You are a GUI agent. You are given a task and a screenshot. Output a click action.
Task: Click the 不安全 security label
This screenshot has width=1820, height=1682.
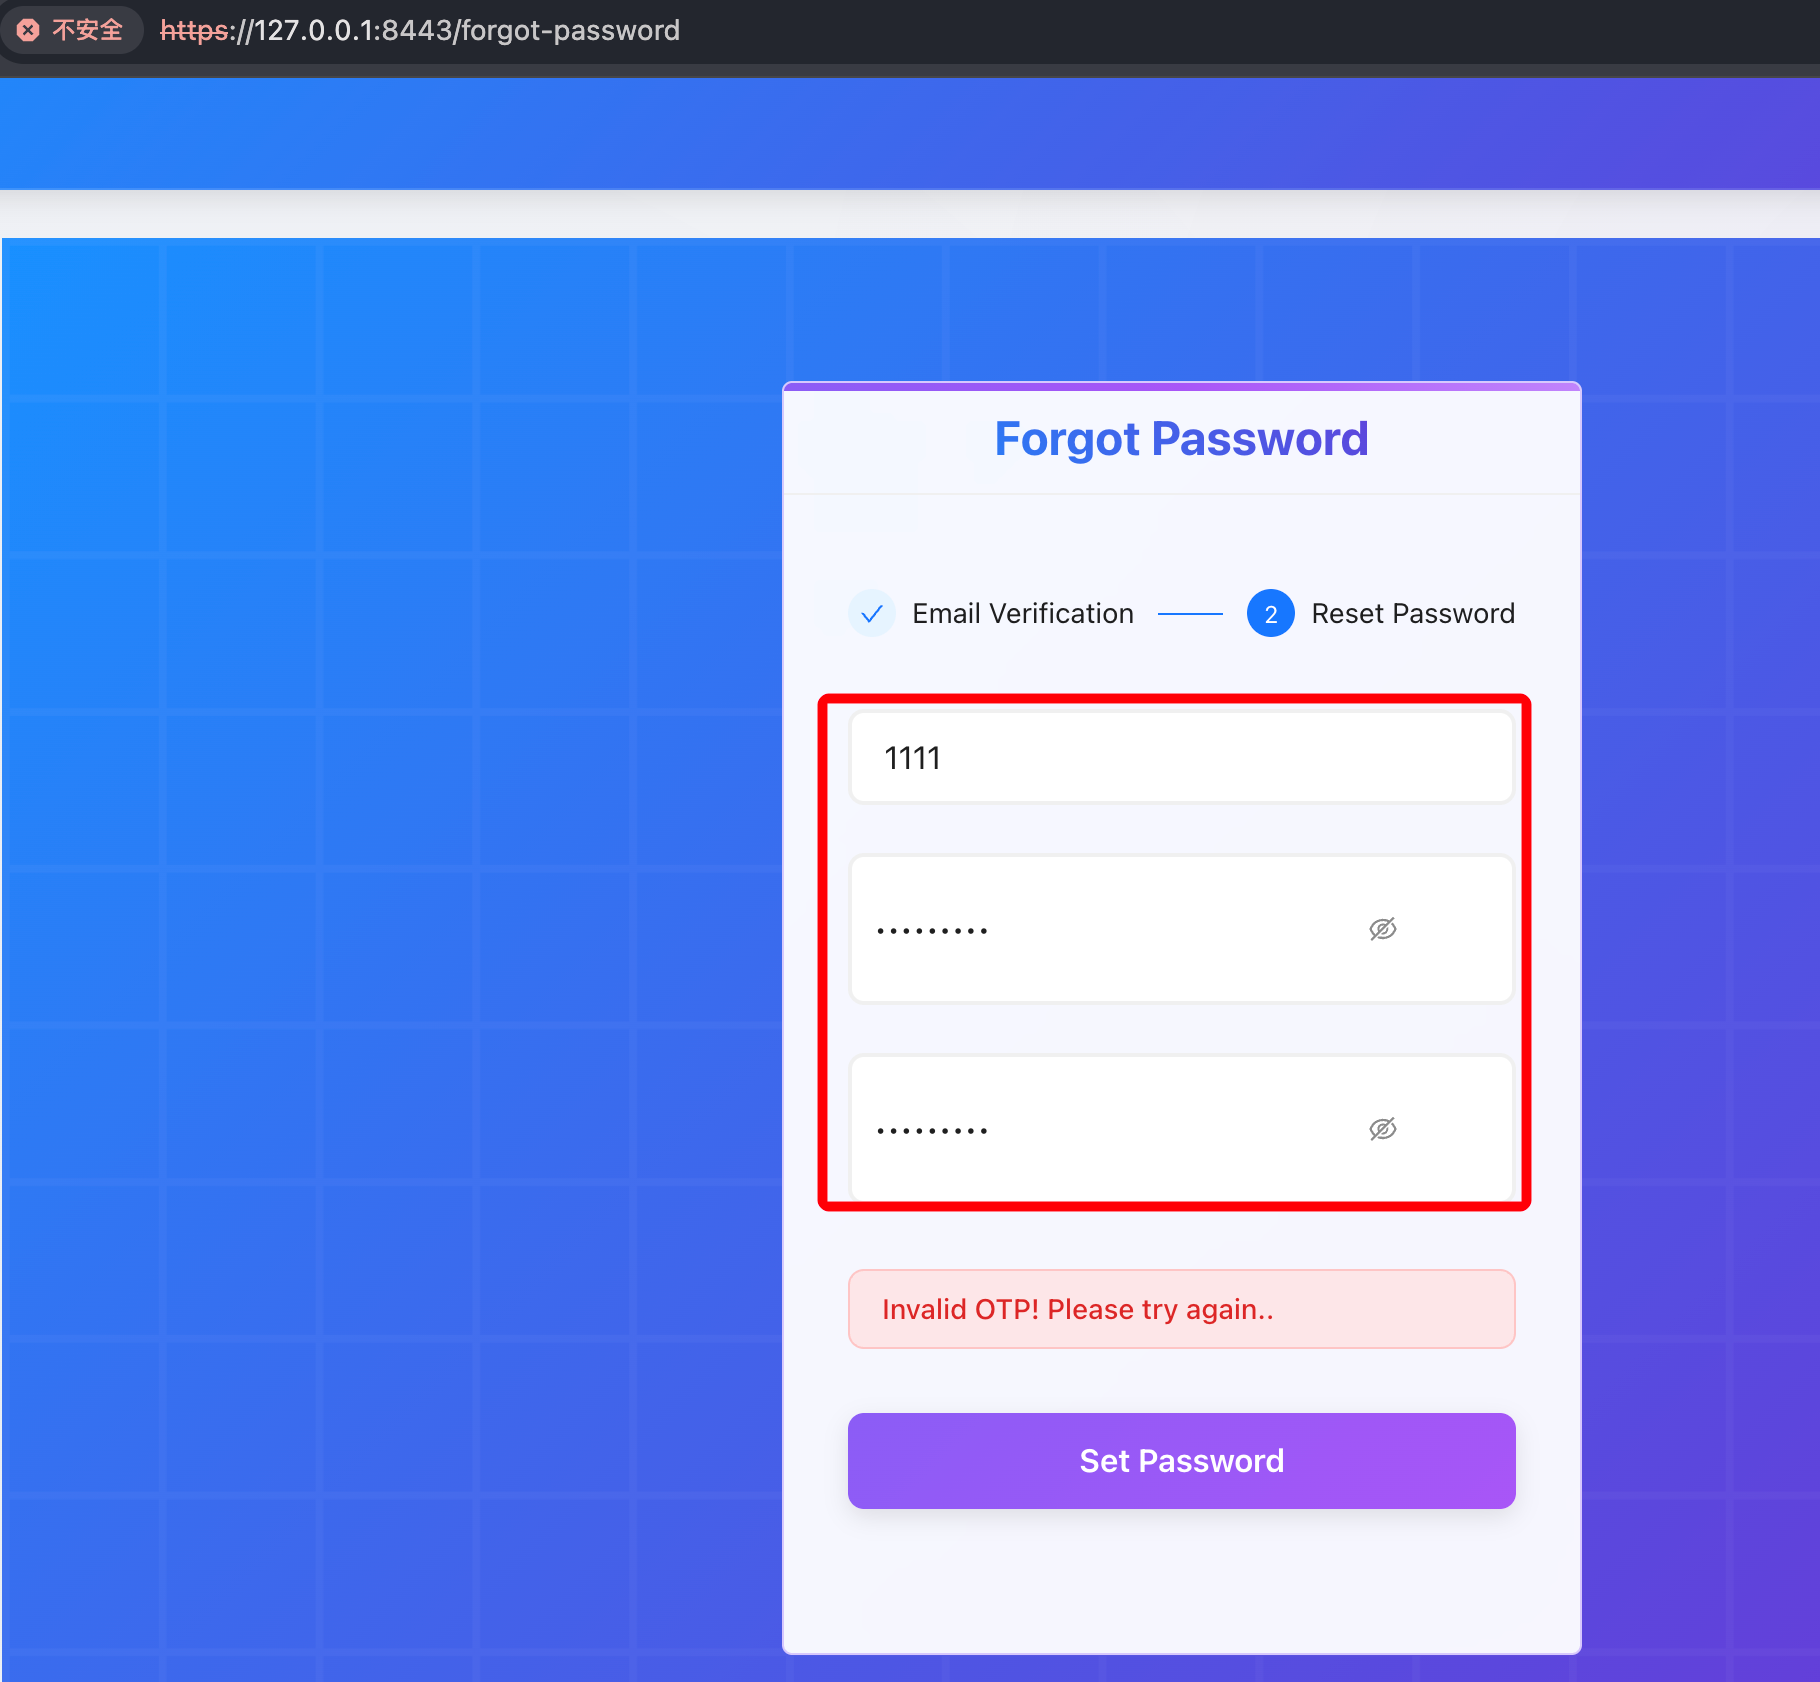click(87, 30)
